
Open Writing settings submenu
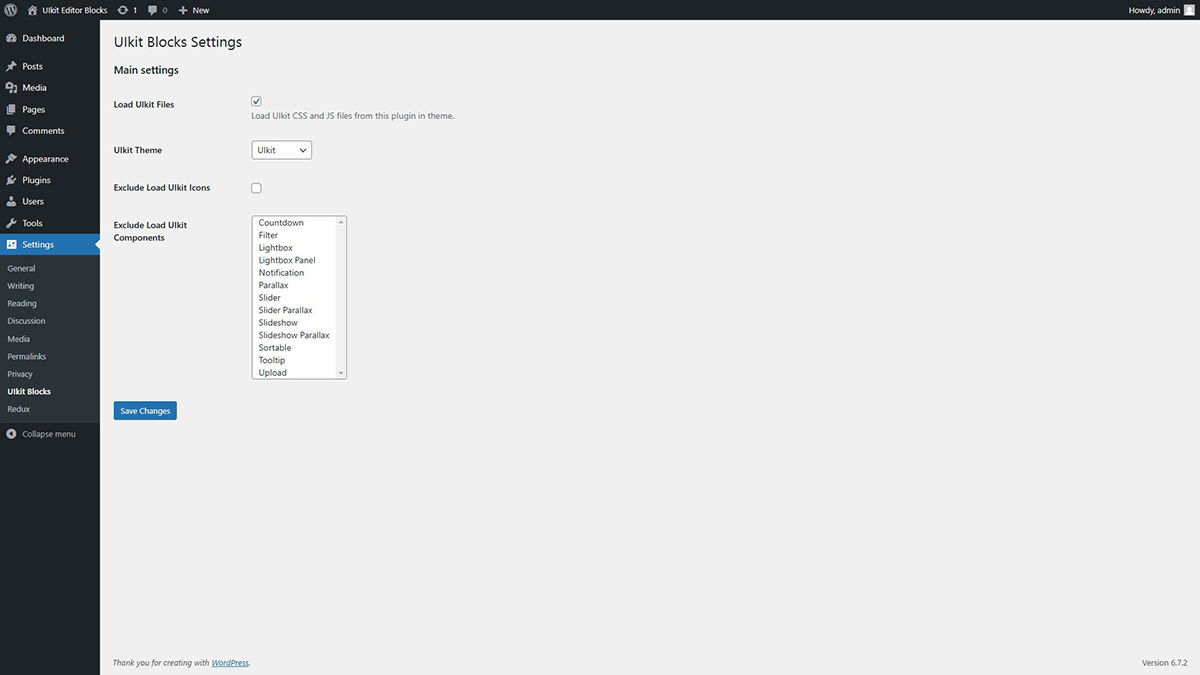pos(20,286)
